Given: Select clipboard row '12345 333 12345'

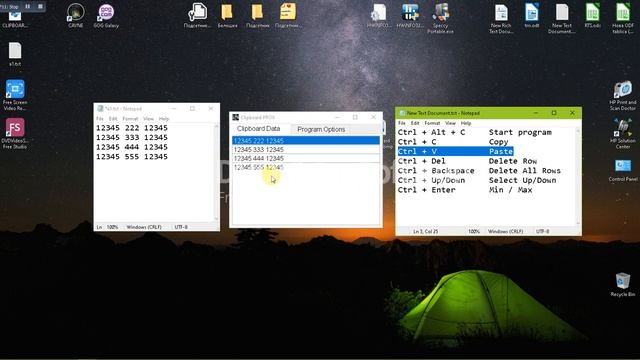Looking at the screenshot, I should [x=306, y=149].
